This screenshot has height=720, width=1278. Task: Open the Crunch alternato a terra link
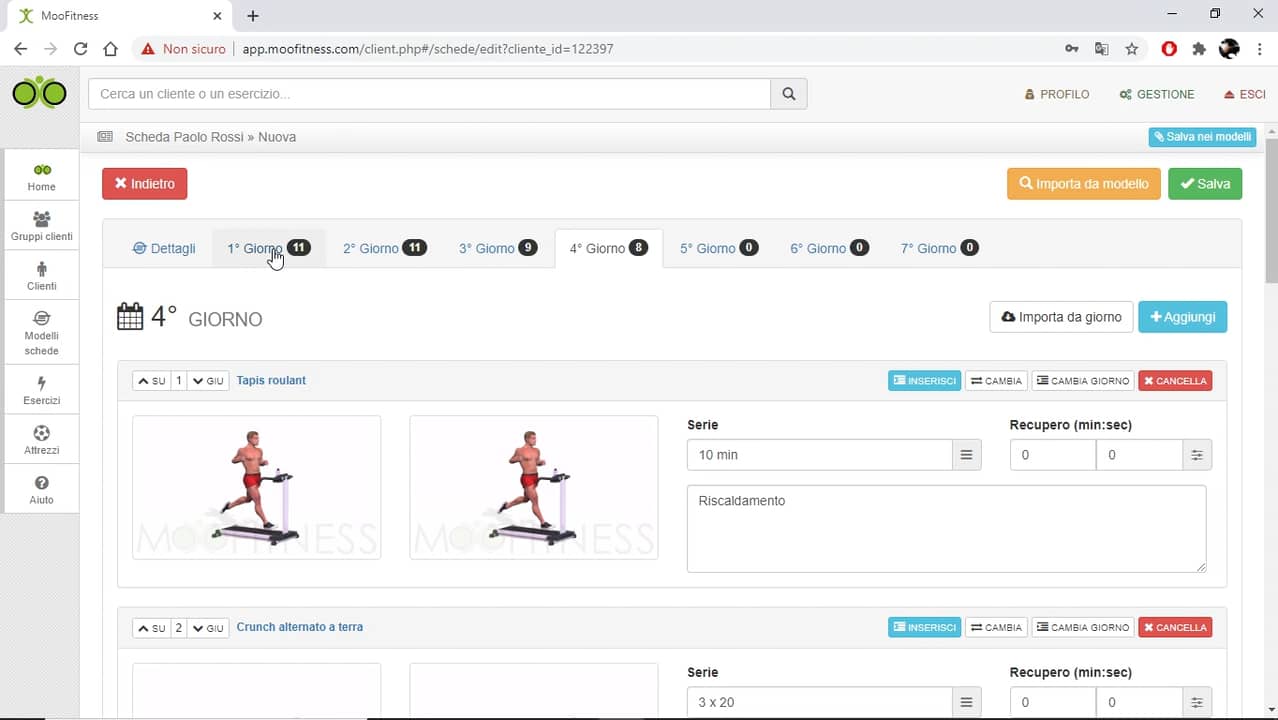pyautogui.click(x=300, y=627)
